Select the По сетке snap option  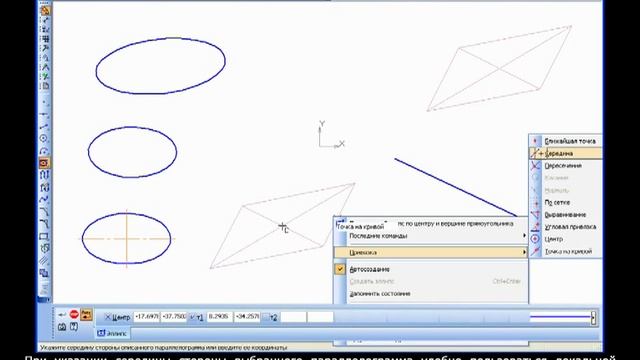(565, 202)
